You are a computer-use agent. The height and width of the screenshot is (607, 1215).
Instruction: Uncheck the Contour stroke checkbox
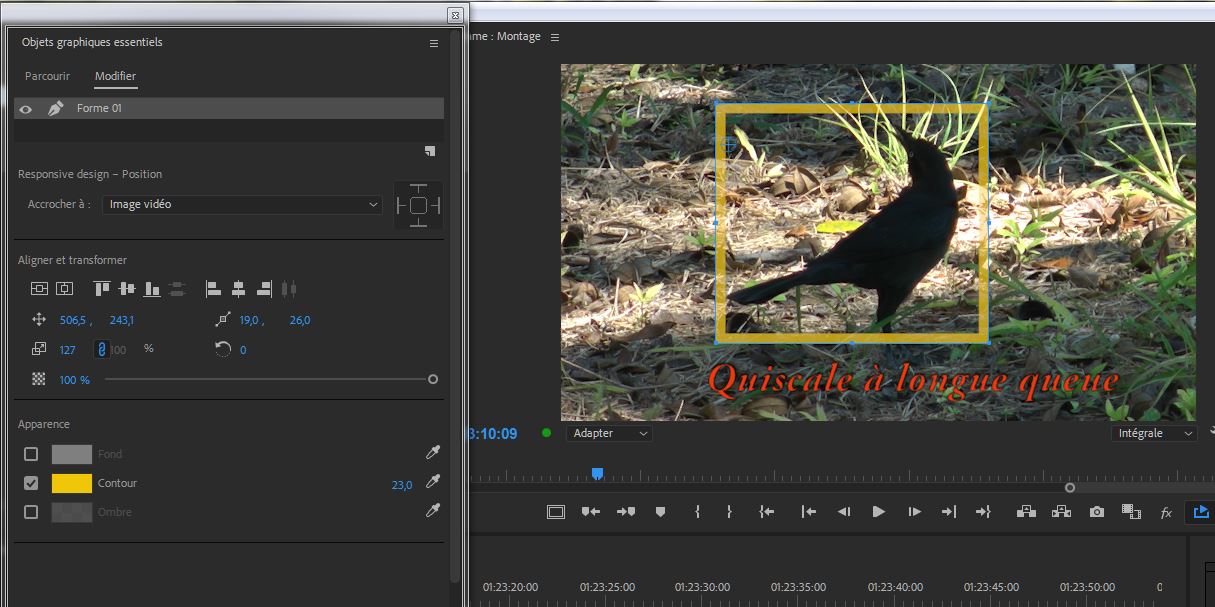click(x=31, y=483)
